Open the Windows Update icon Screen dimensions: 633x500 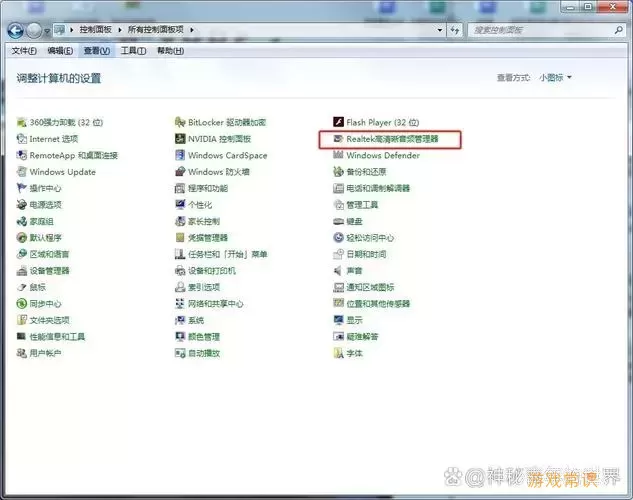click(21, 172)
